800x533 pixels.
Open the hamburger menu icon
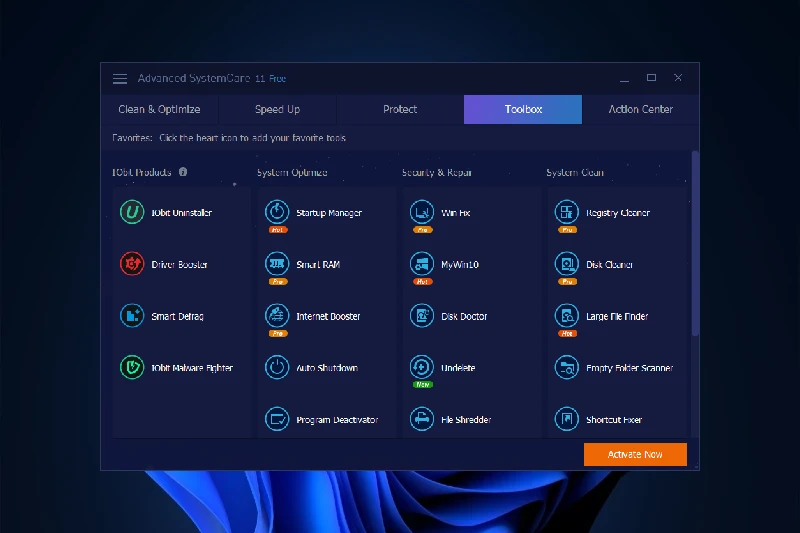point(120,79)
